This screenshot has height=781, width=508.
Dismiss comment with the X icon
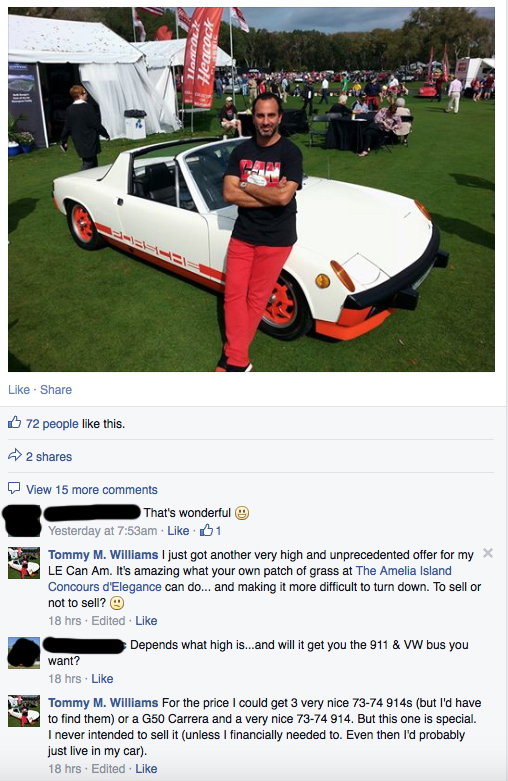(488, 553)
